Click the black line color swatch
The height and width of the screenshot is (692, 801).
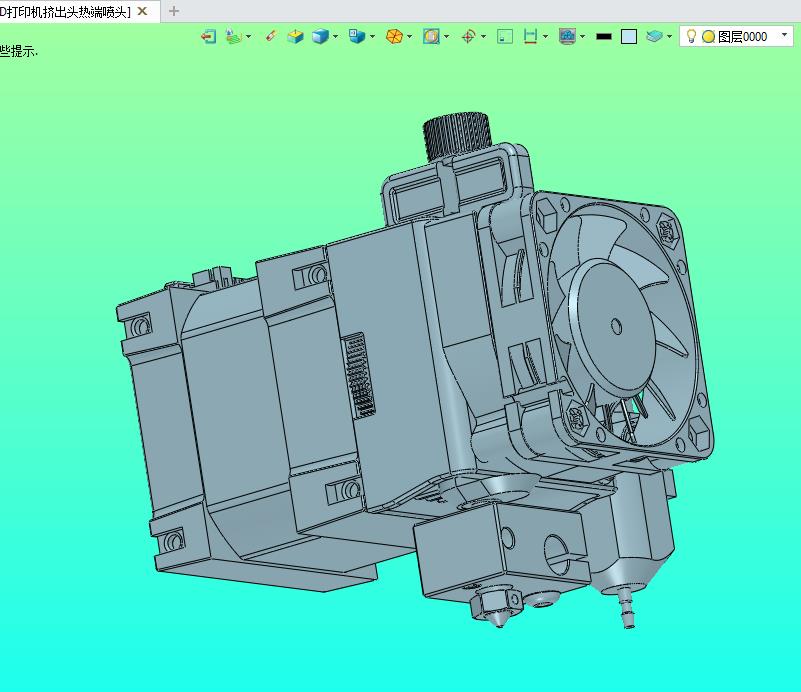pos(604,37)
